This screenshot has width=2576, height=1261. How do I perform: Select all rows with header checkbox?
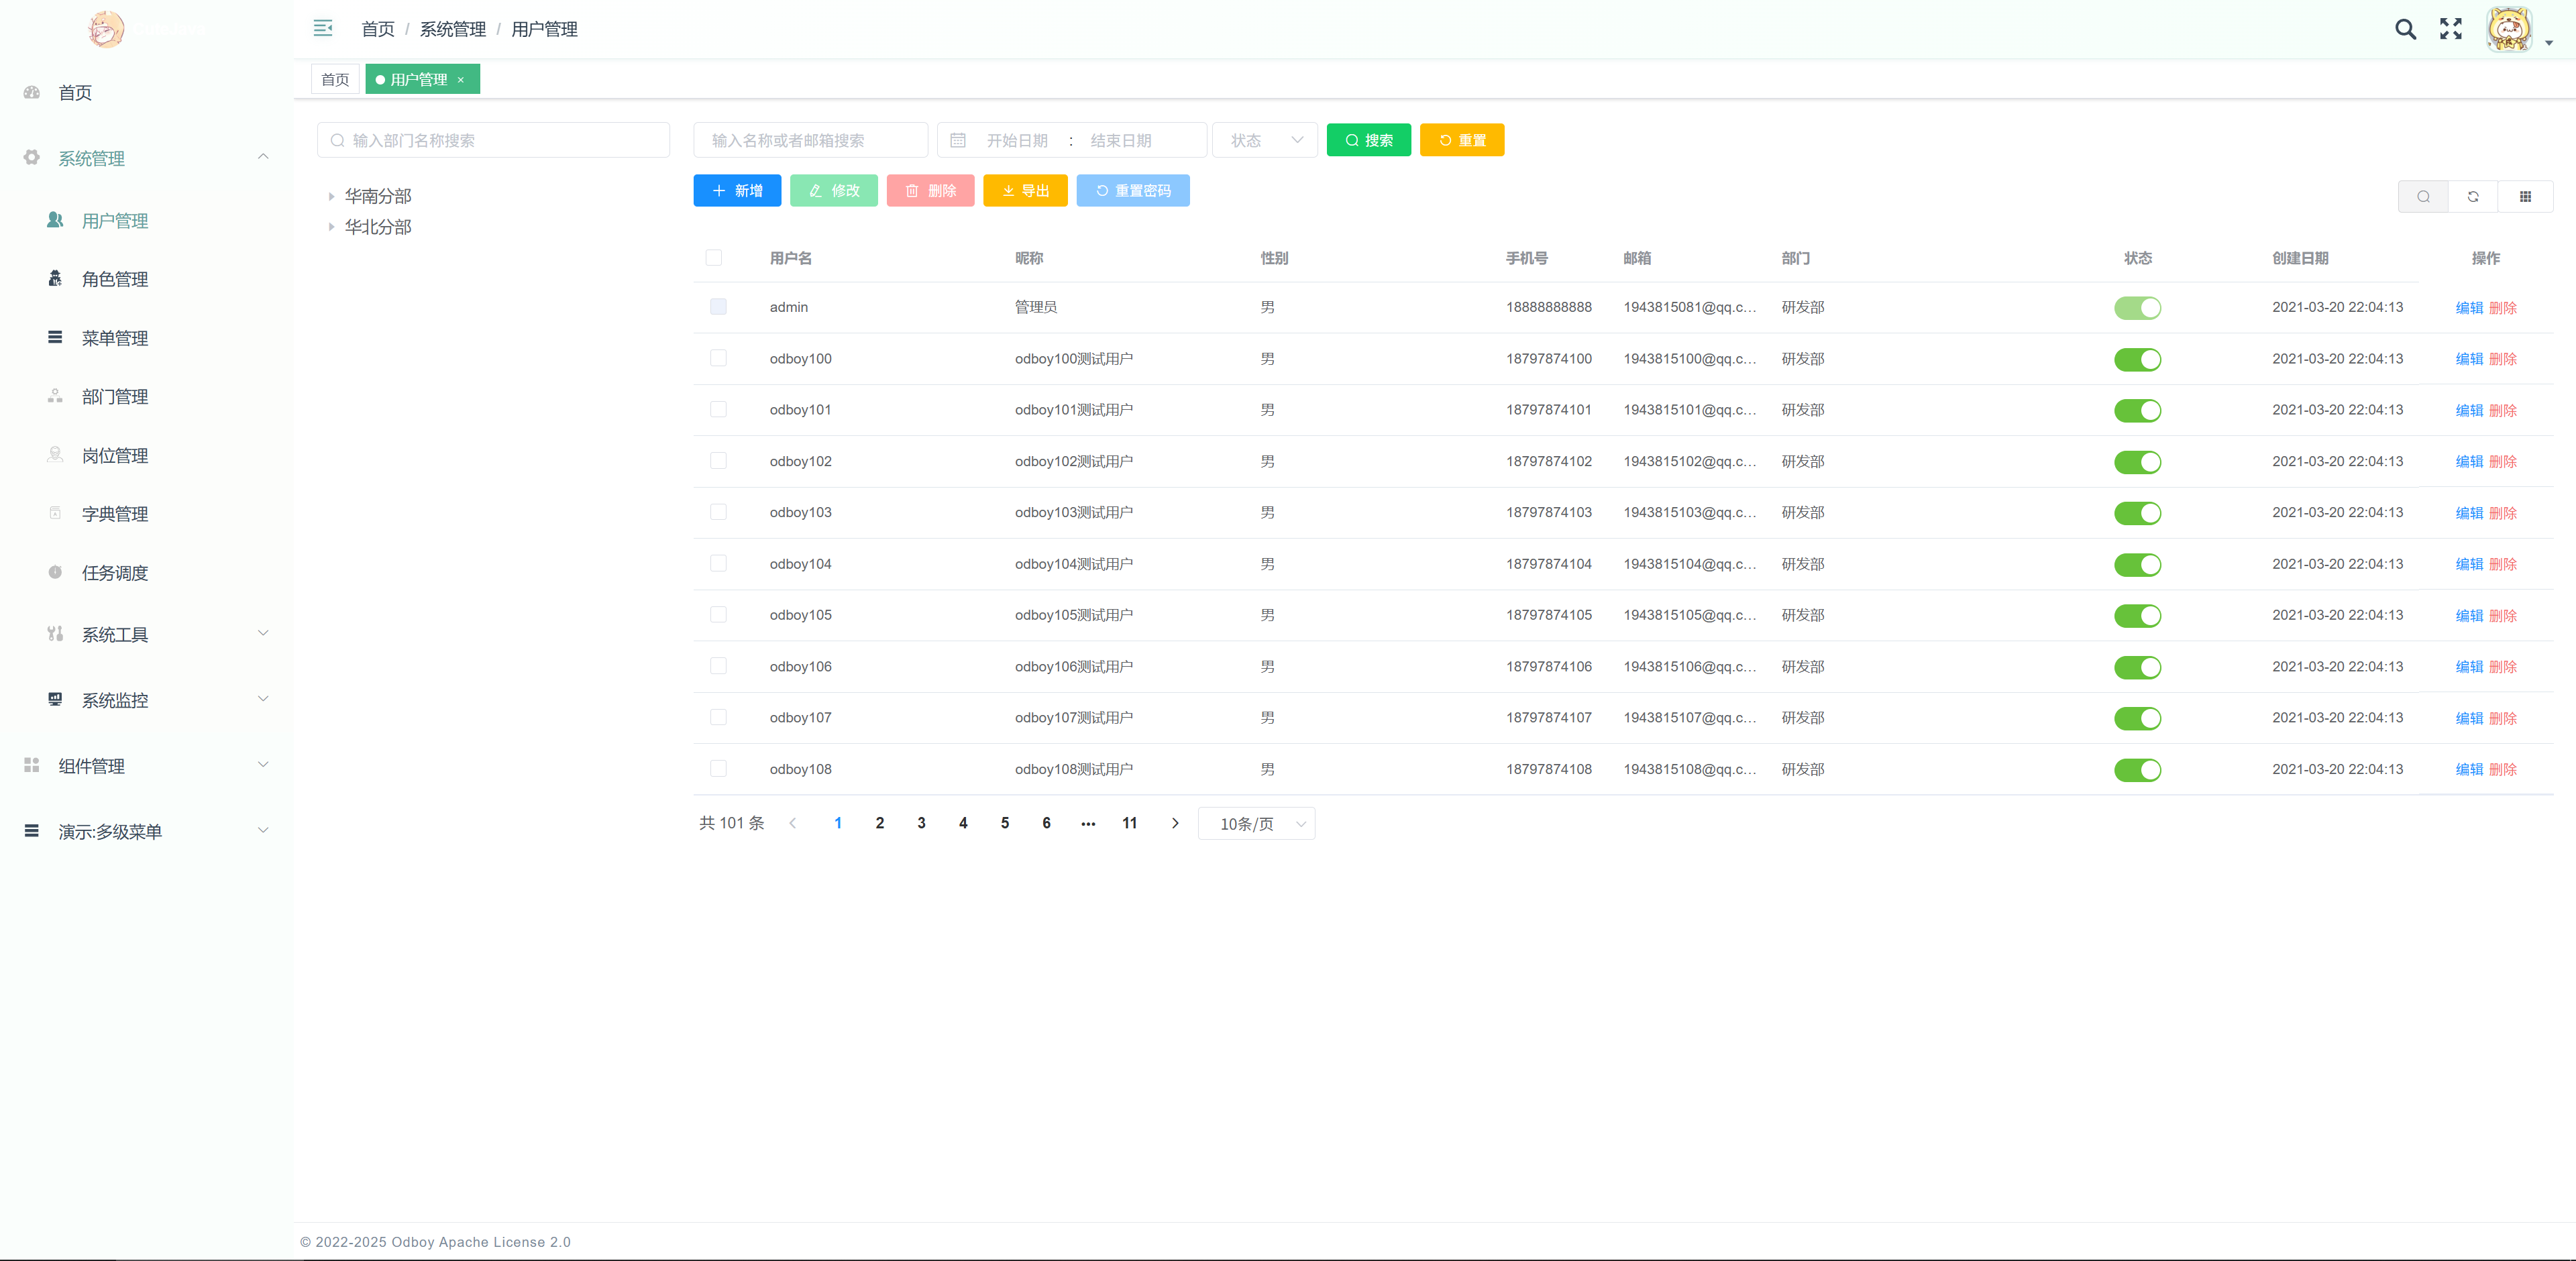click(714, 258)
